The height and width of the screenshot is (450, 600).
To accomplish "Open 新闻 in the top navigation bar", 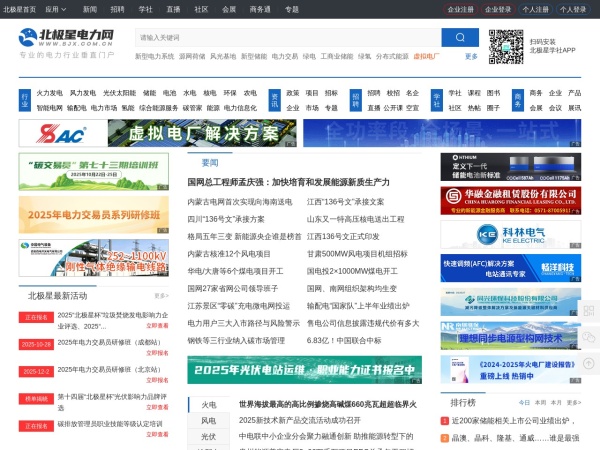I will point(90,9).
